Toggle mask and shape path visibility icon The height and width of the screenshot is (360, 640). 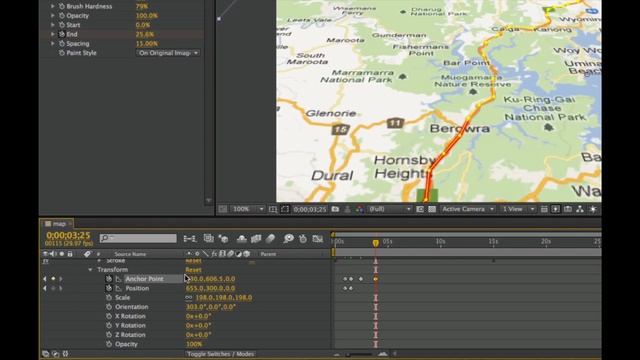(285, 209)
